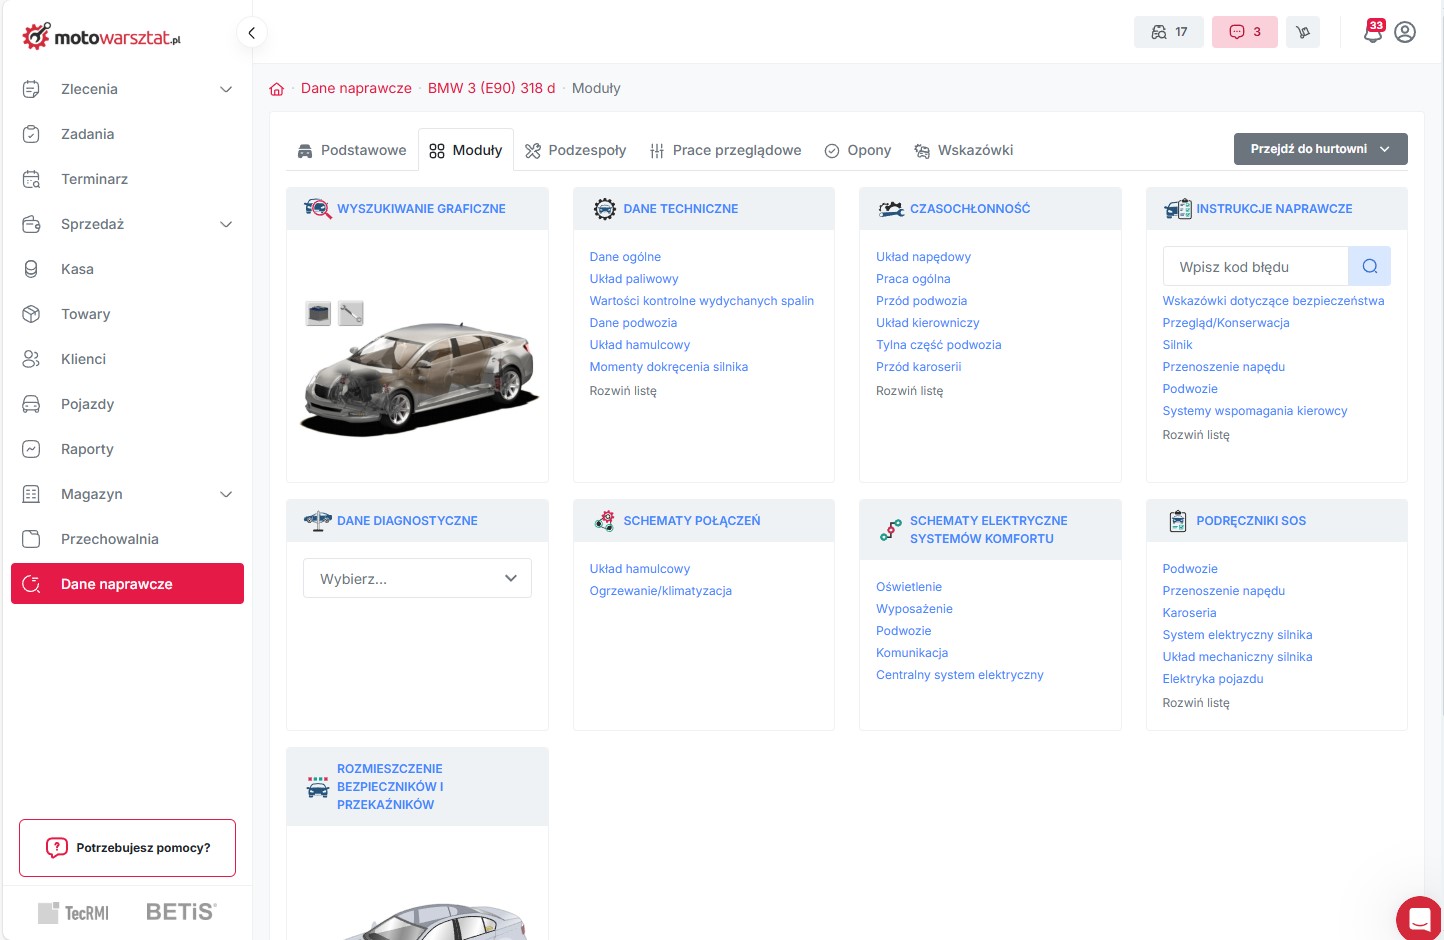This screenshot has width=1444, height=940.
Task: Open the Momenty dokręcenia silnika link
Action: point(668,367)
